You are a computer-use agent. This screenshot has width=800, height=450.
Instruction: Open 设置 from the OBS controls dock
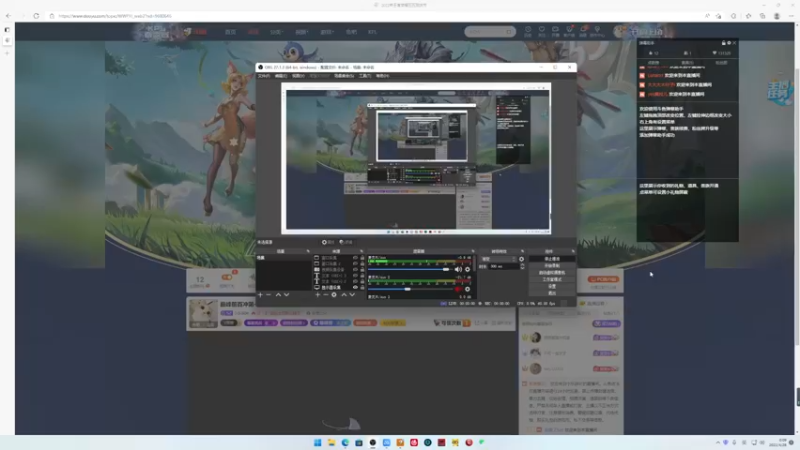point(552,286)
